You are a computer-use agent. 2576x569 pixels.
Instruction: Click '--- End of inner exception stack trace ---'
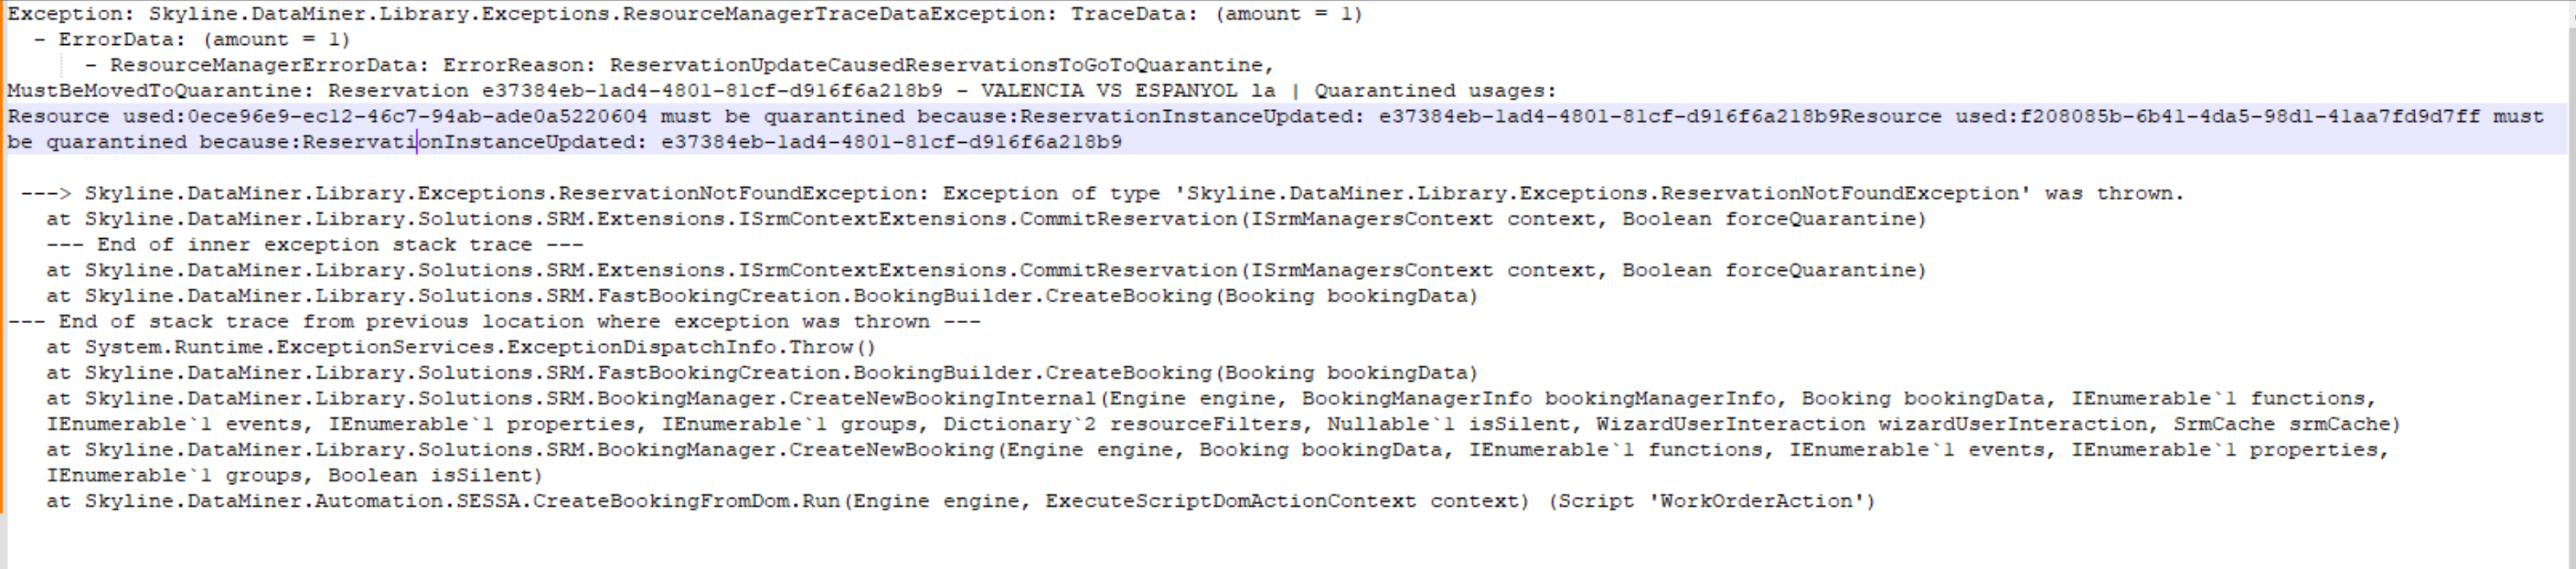pos(315,245)
